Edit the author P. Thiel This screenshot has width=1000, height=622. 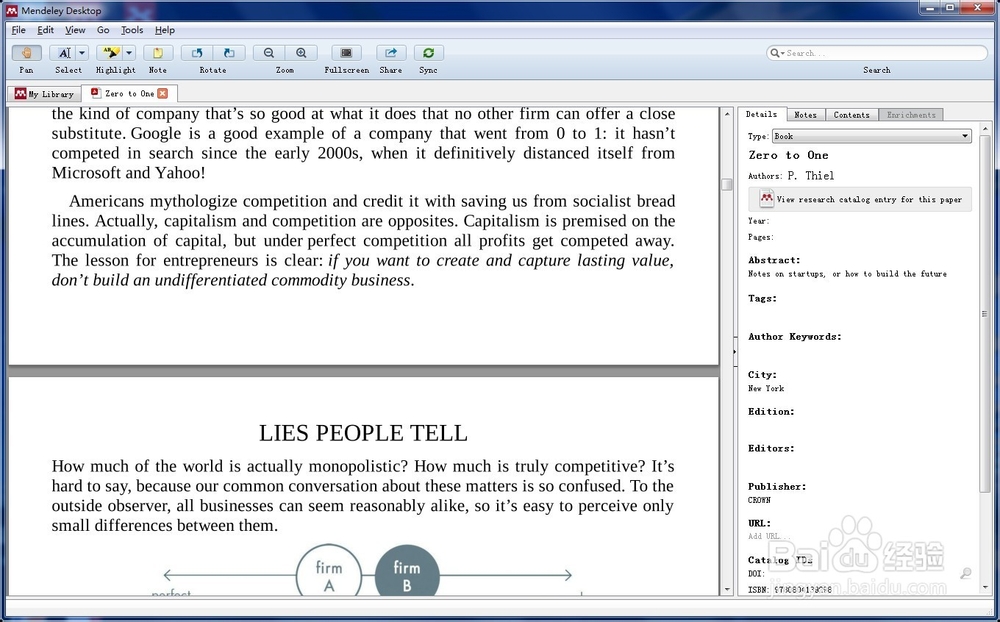[810, 175]
